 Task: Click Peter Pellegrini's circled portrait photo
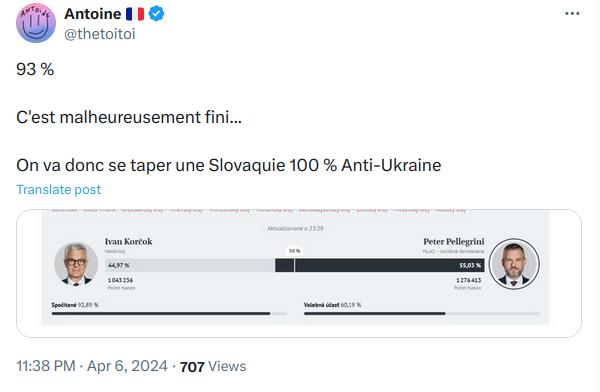514,264
